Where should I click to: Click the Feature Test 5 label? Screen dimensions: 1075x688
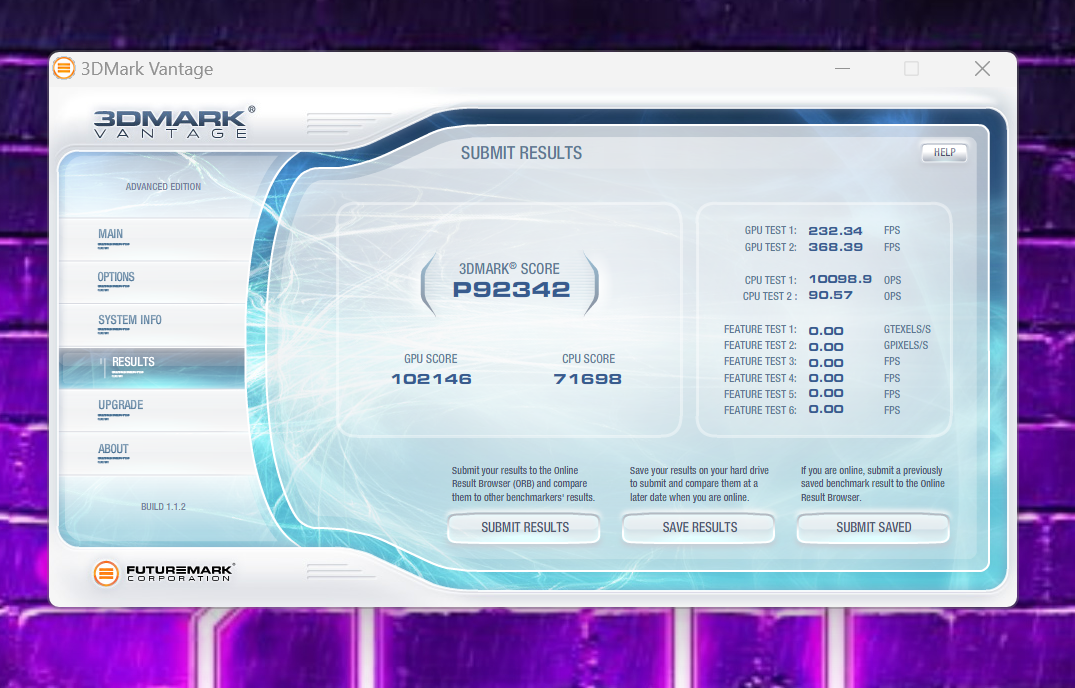tap(760, 394)
